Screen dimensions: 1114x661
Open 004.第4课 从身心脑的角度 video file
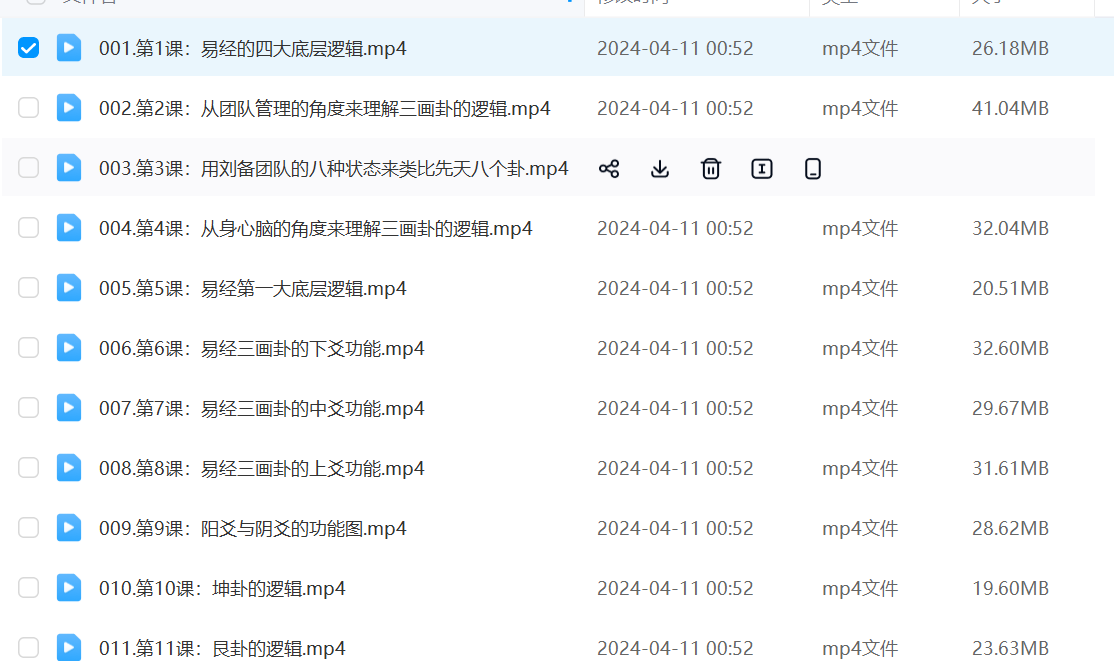tap(315, 228)
